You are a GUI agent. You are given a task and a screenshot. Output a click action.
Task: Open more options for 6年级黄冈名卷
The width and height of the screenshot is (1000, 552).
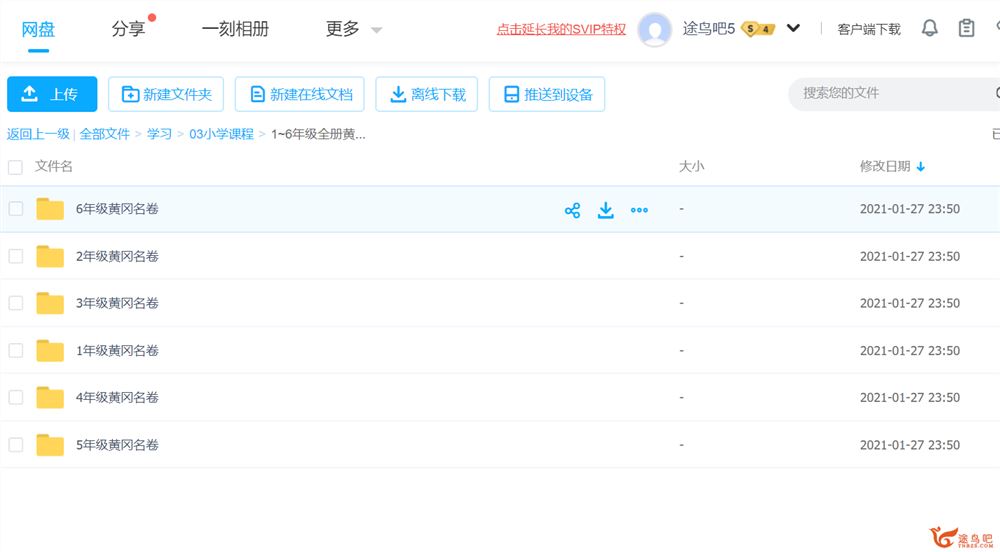[x=639, y=210]
